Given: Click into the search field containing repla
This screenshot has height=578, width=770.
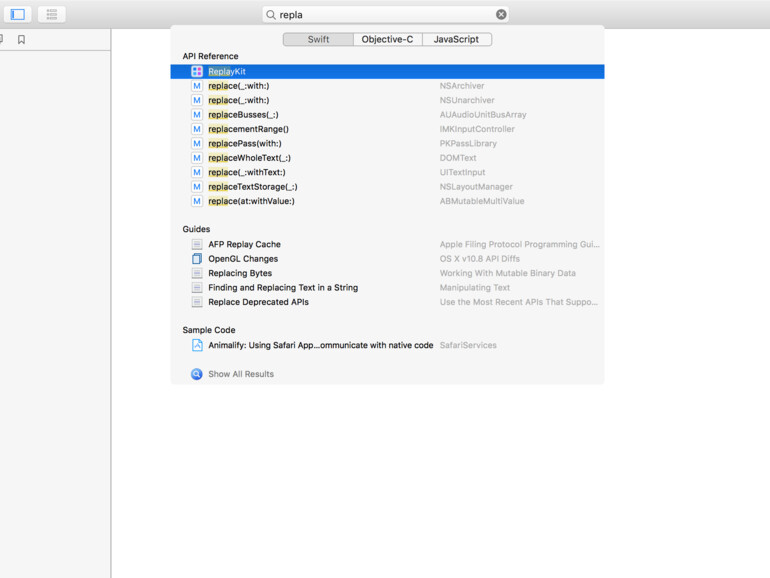Looking at the screenshot, I should click(x=385, y=15).
